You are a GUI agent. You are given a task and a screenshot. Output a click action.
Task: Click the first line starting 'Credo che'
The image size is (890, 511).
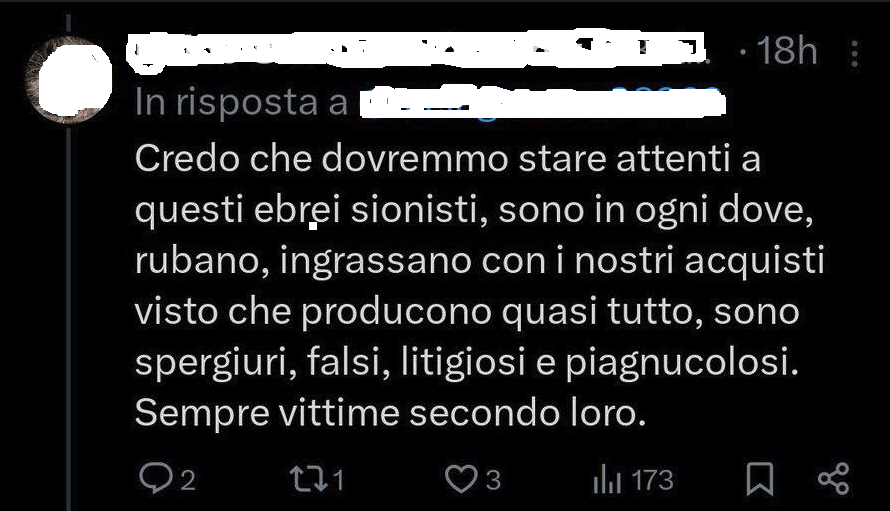point(447,158)
